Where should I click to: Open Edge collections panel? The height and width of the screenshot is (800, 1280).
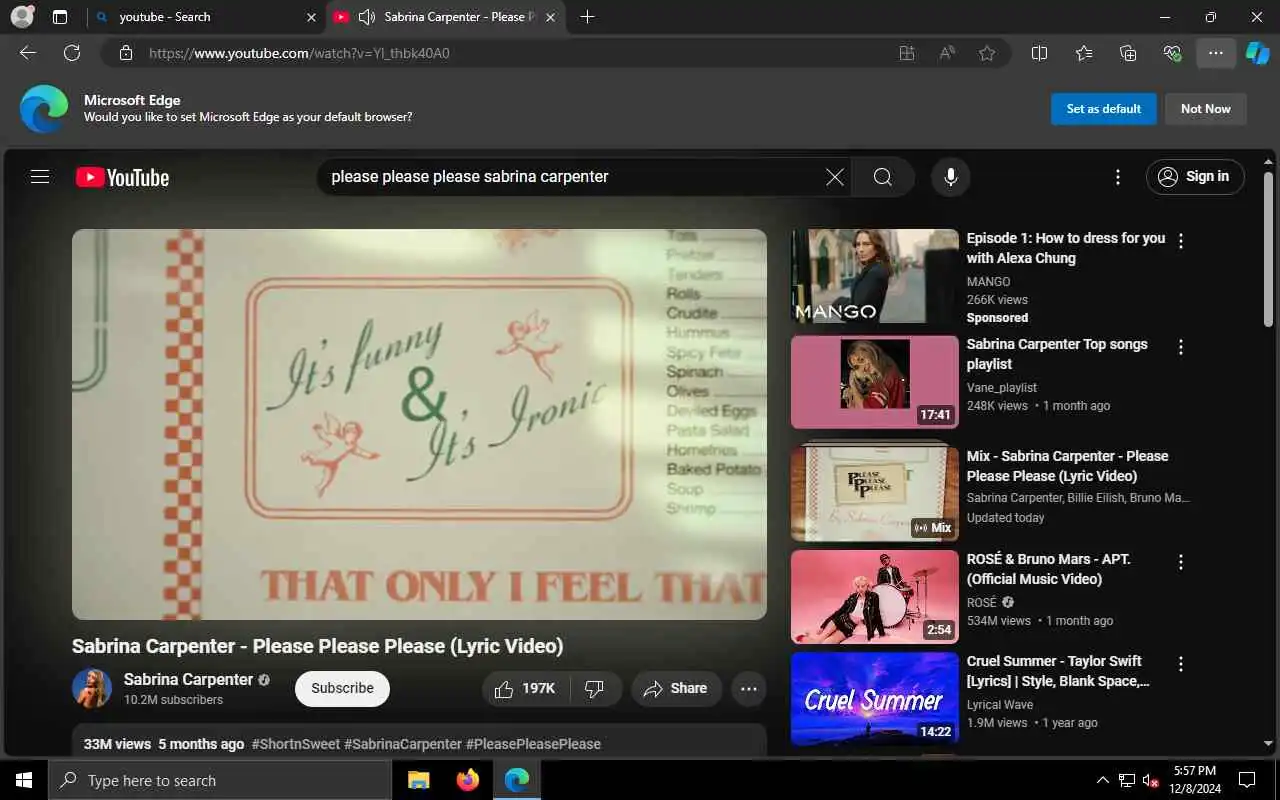[1128, 53]
